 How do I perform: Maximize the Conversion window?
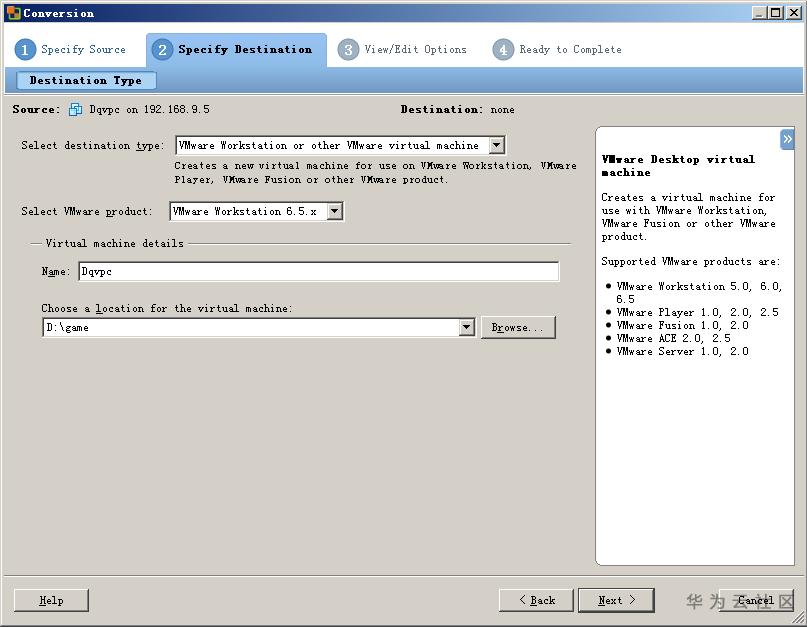pos(776,13)
